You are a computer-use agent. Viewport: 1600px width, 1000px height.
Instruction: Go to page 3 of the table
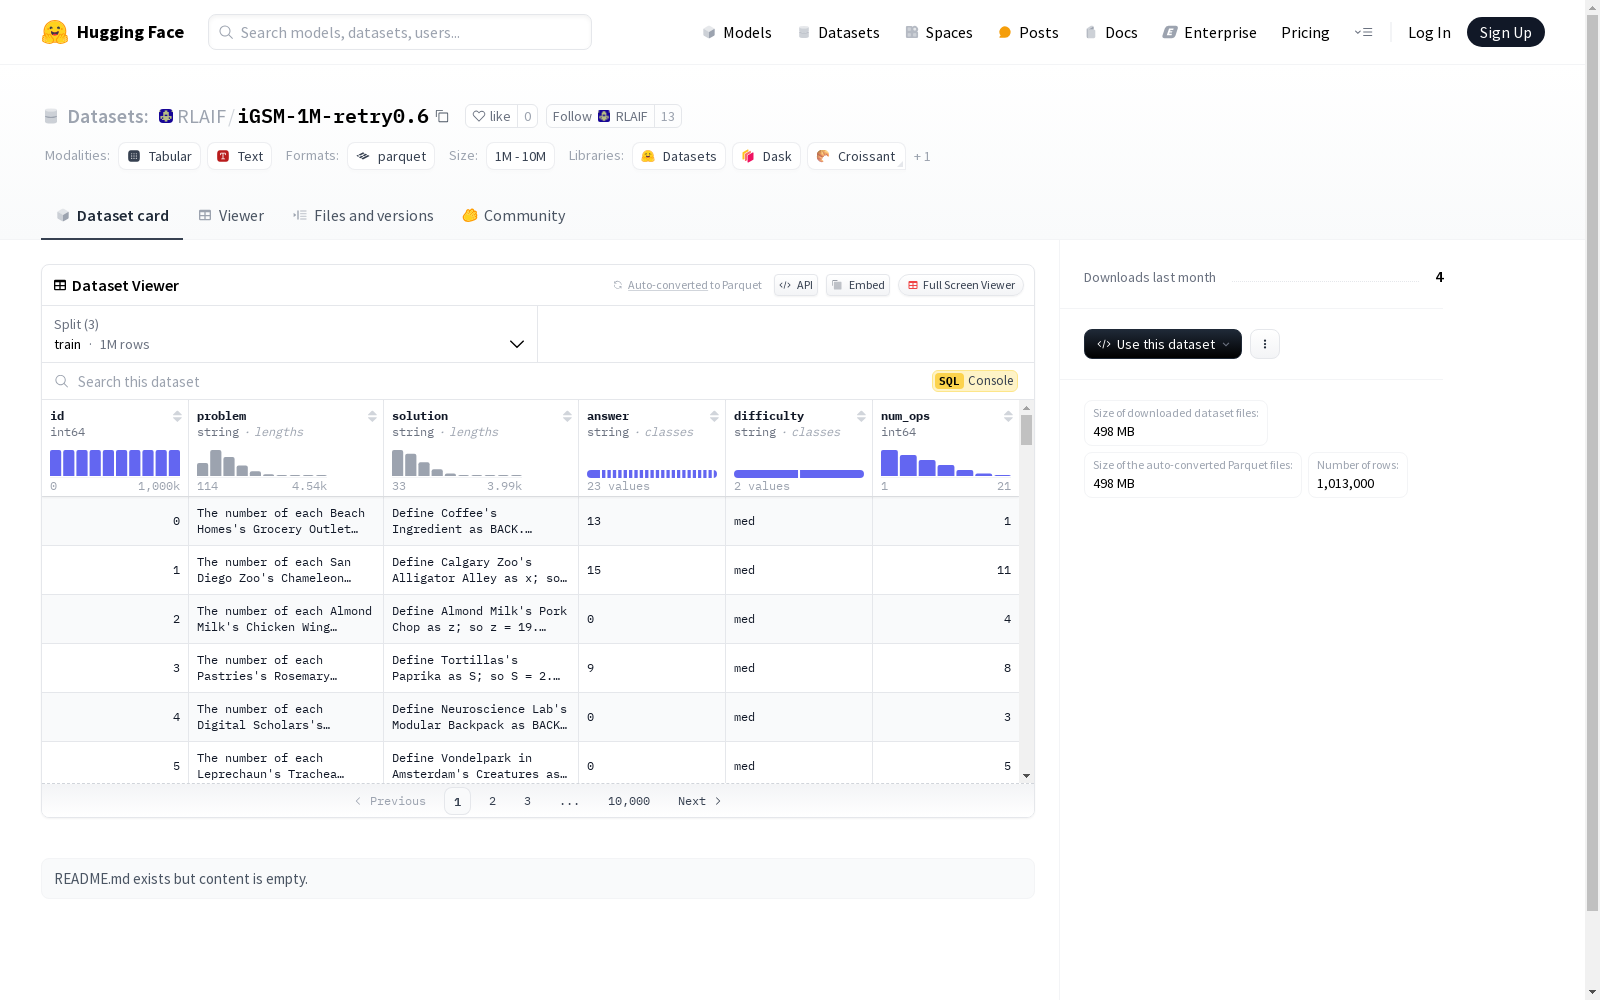pyautogui.click(x=527, y=801)
